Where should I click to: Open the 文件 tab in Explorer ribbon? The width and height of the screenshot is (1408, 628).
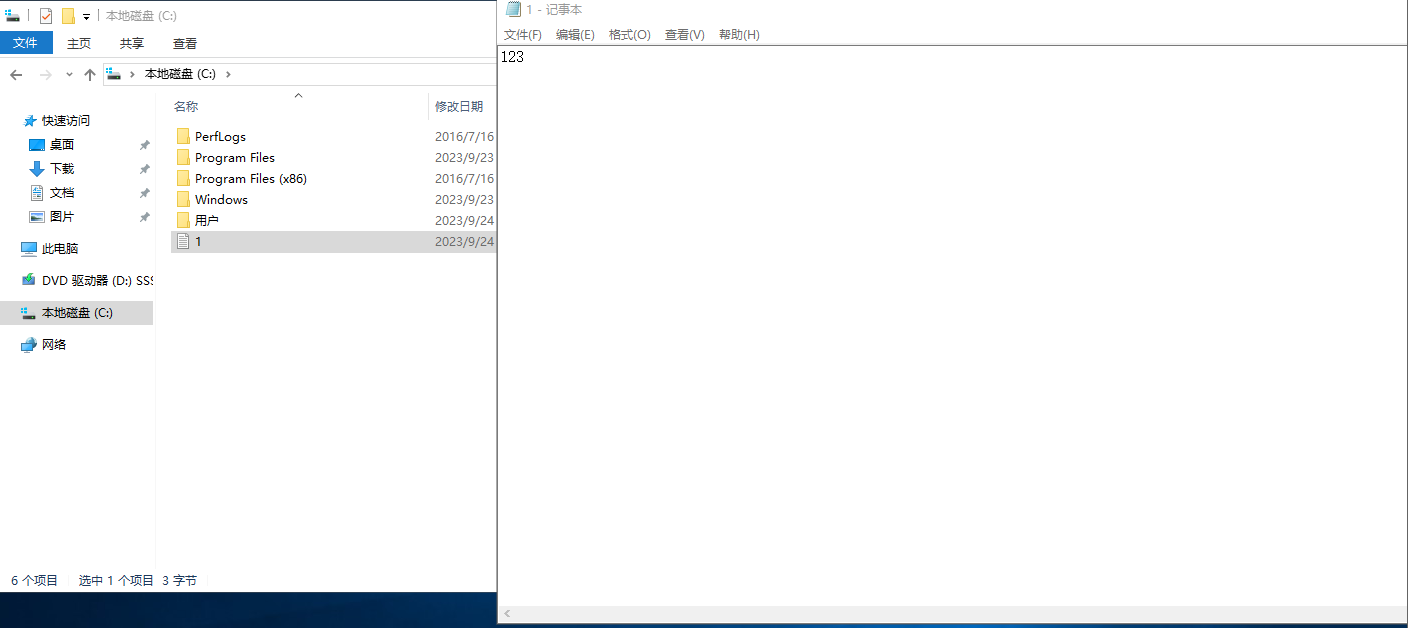(x=26, y=43)
